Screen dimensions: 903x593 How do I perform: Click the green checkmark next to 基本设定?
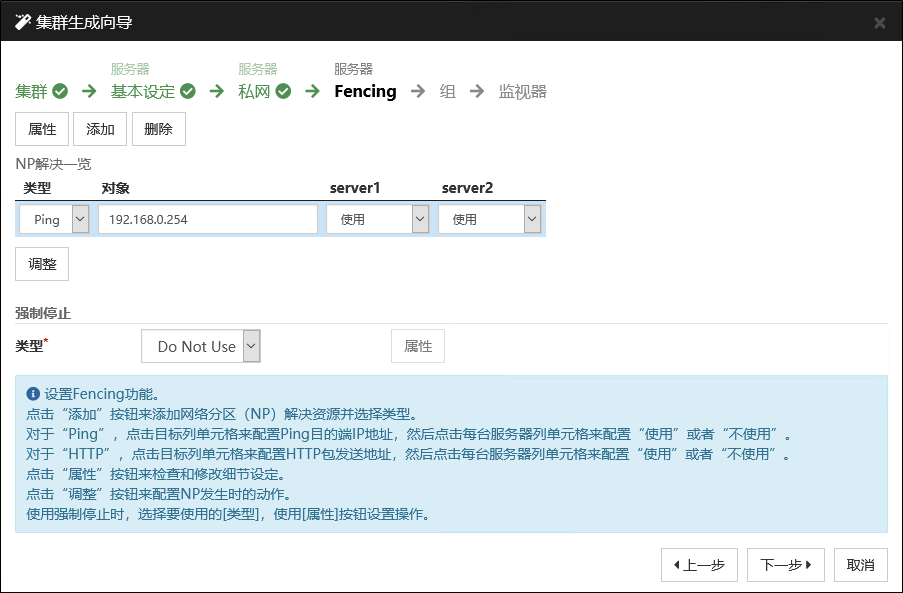[188, 92]
